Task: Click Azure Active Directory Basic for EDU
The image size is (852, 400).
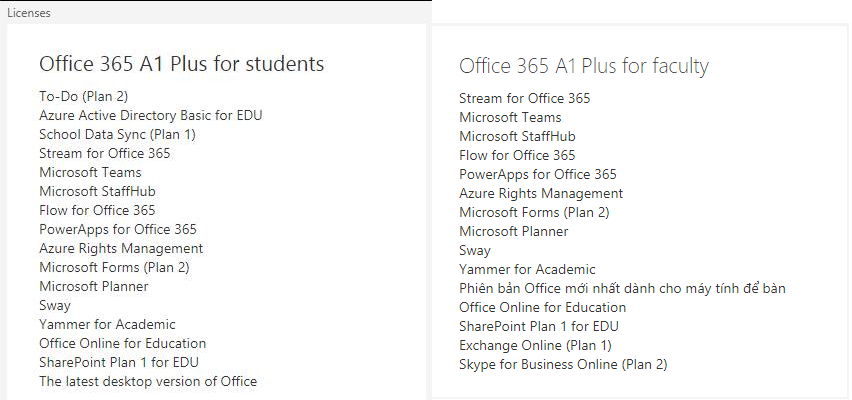Action: click(151, 115)
